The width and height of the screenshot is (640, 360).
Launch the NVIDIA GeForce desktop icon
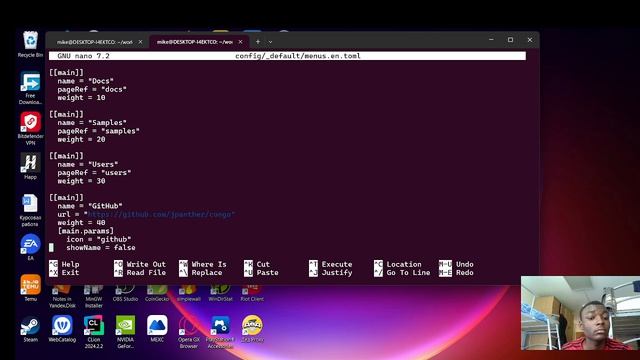[x=125, y=331]
